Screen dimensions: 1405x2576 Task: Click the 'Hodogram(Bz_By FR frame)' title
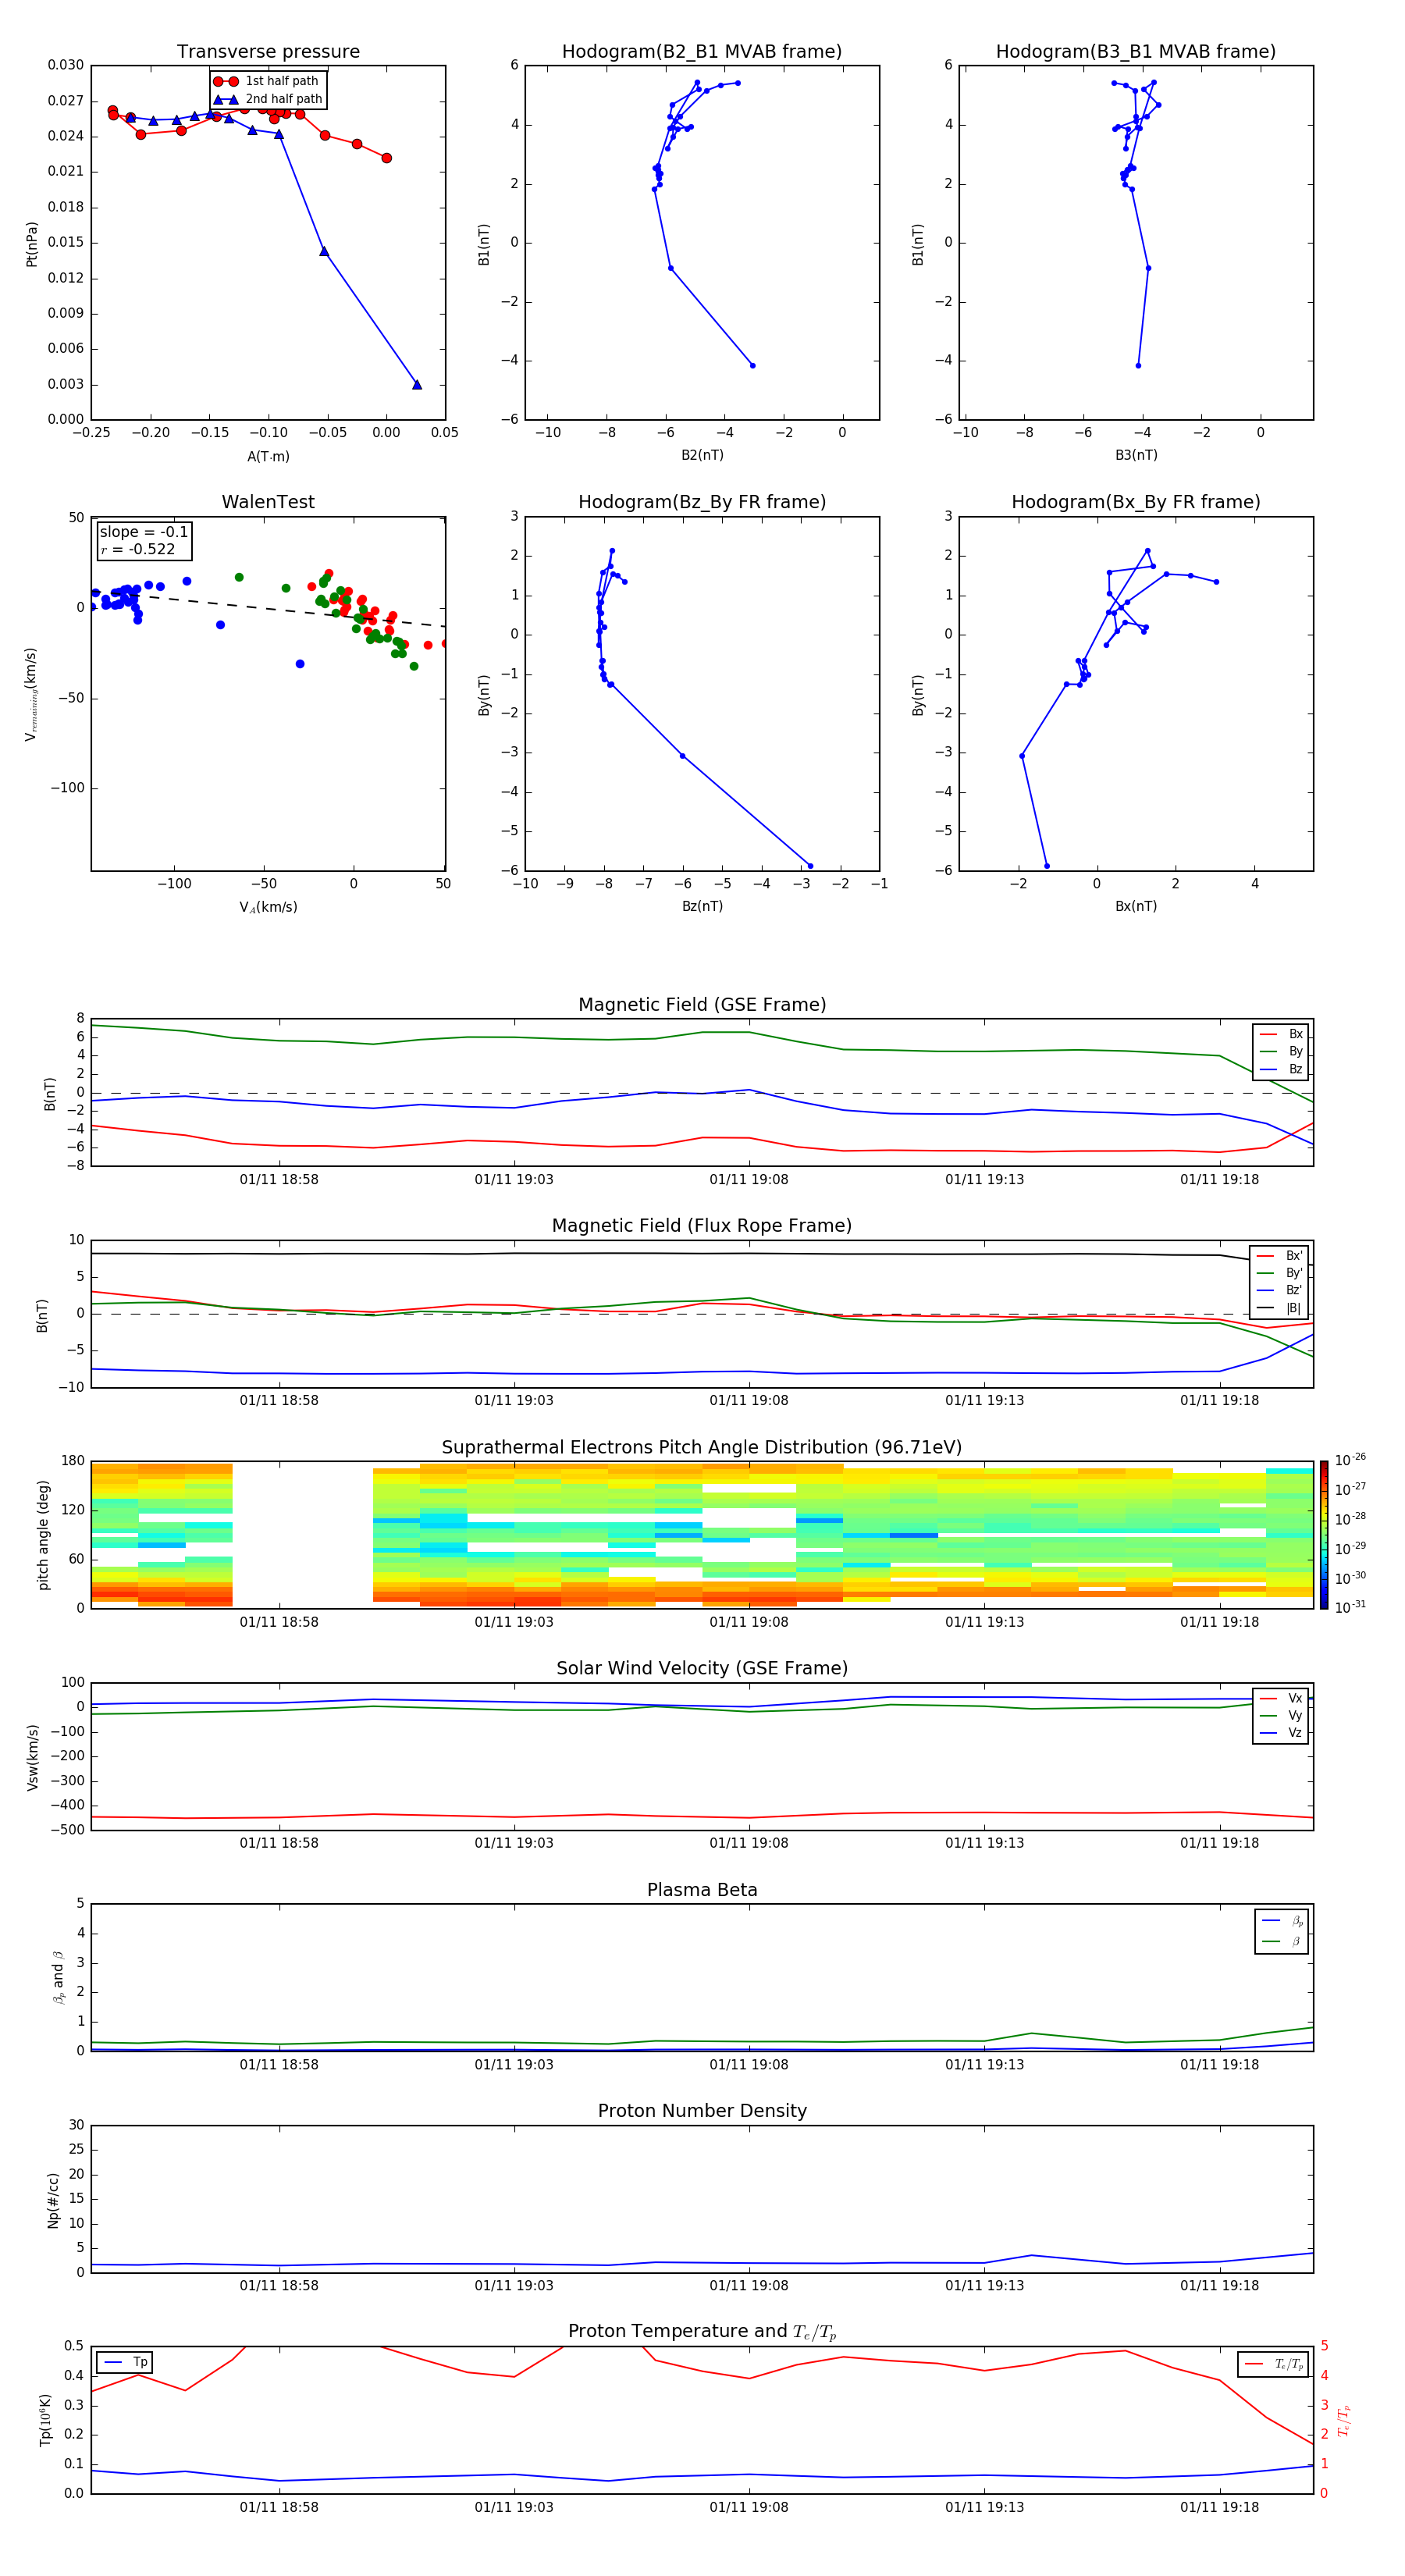click(x=702, y=502)
